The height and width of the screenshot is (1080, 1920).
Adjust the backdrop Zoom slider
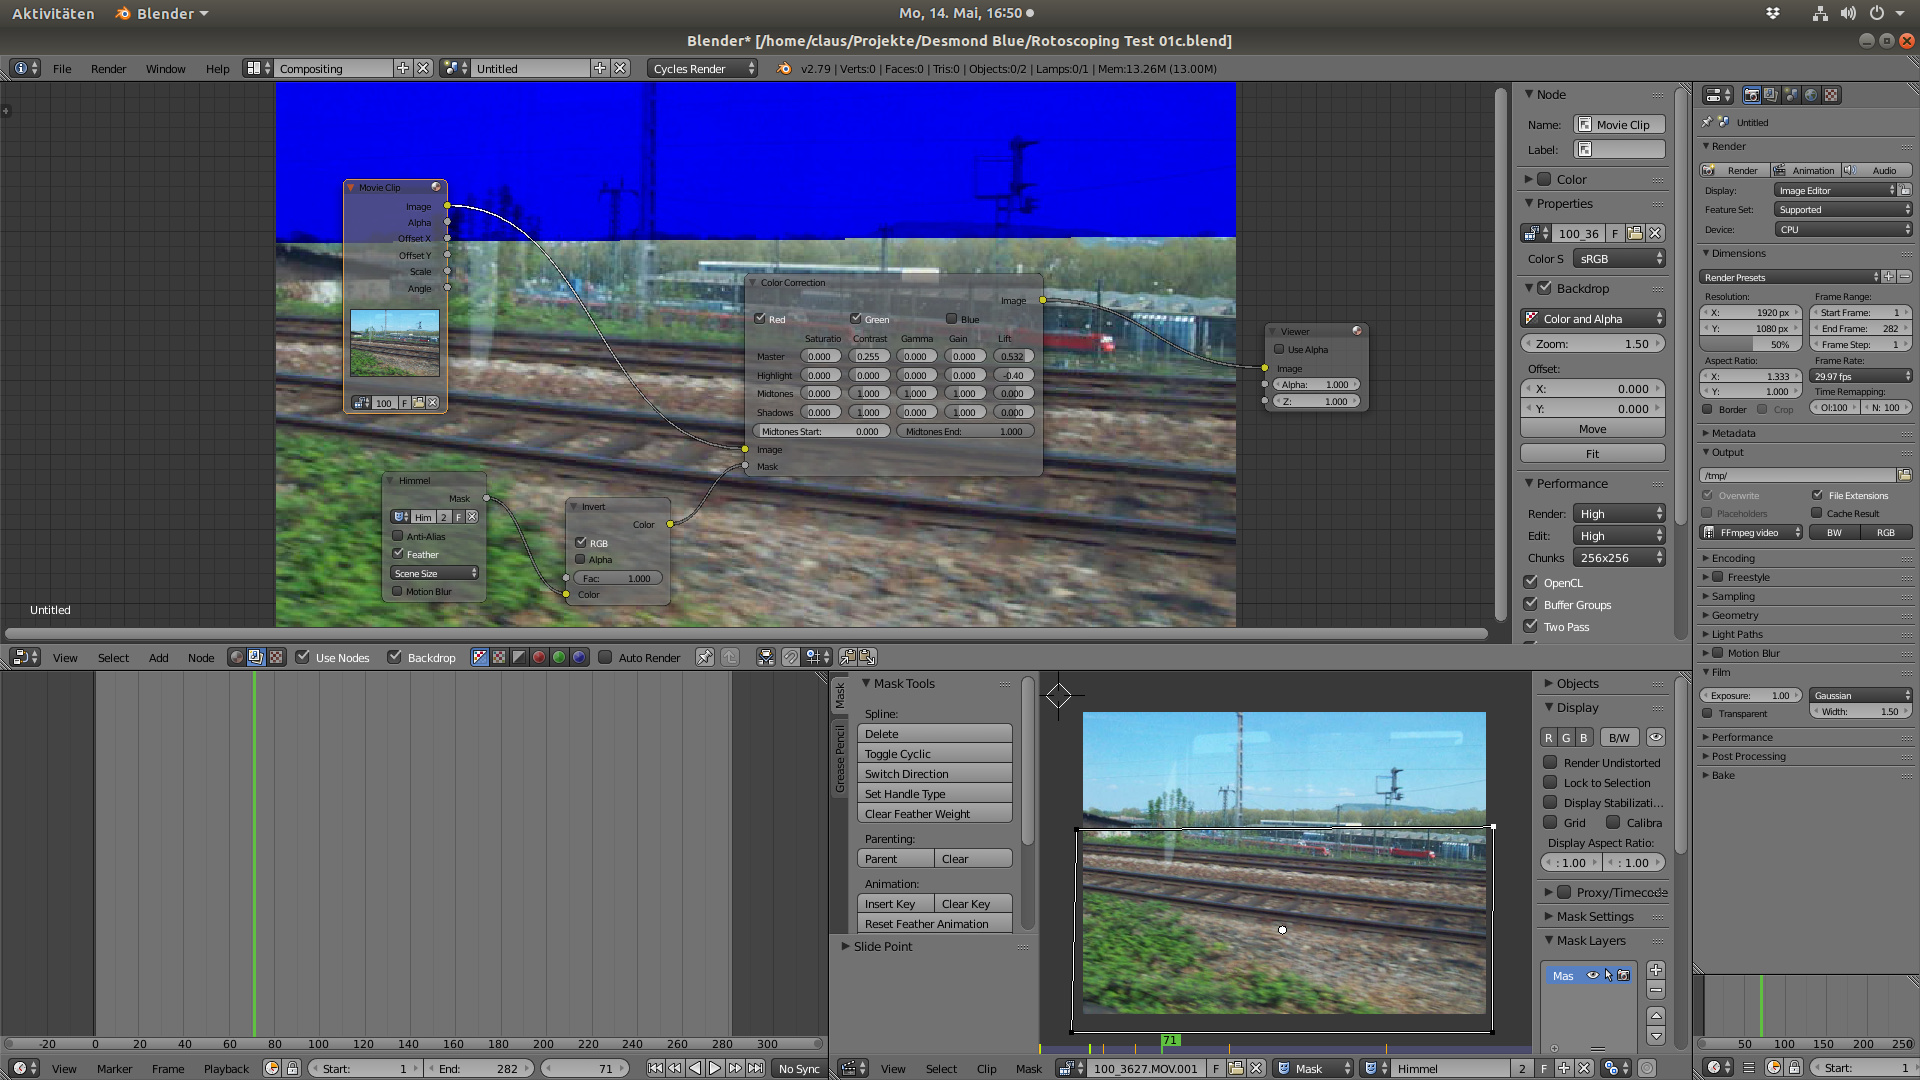coord(1593,343)
